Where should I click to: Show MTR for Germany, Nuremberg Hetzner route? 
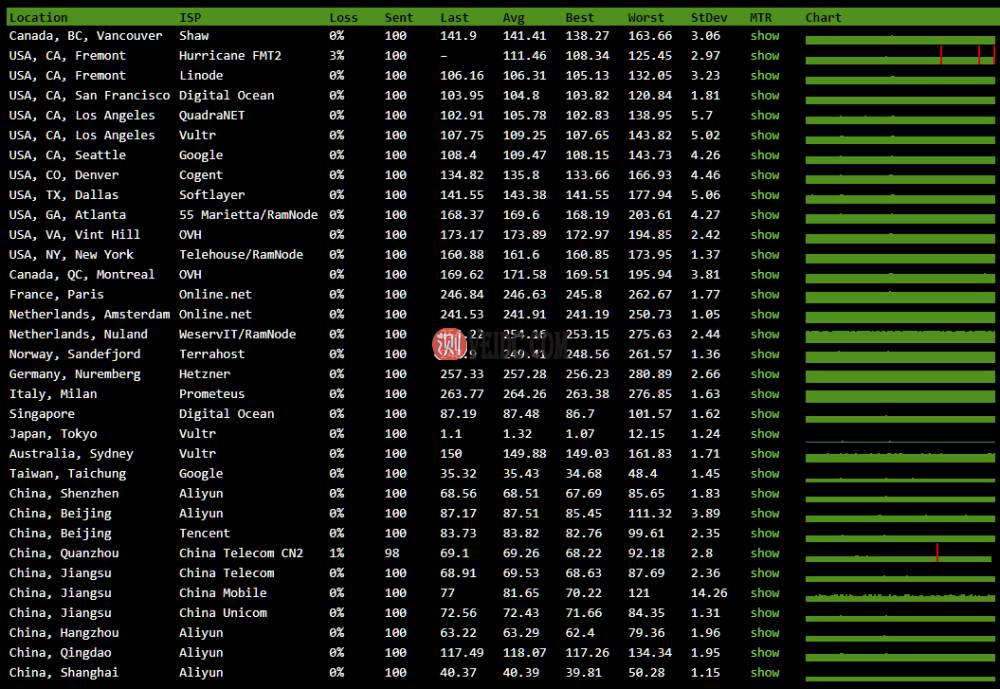pyautogui.click(x=764, y=373)
